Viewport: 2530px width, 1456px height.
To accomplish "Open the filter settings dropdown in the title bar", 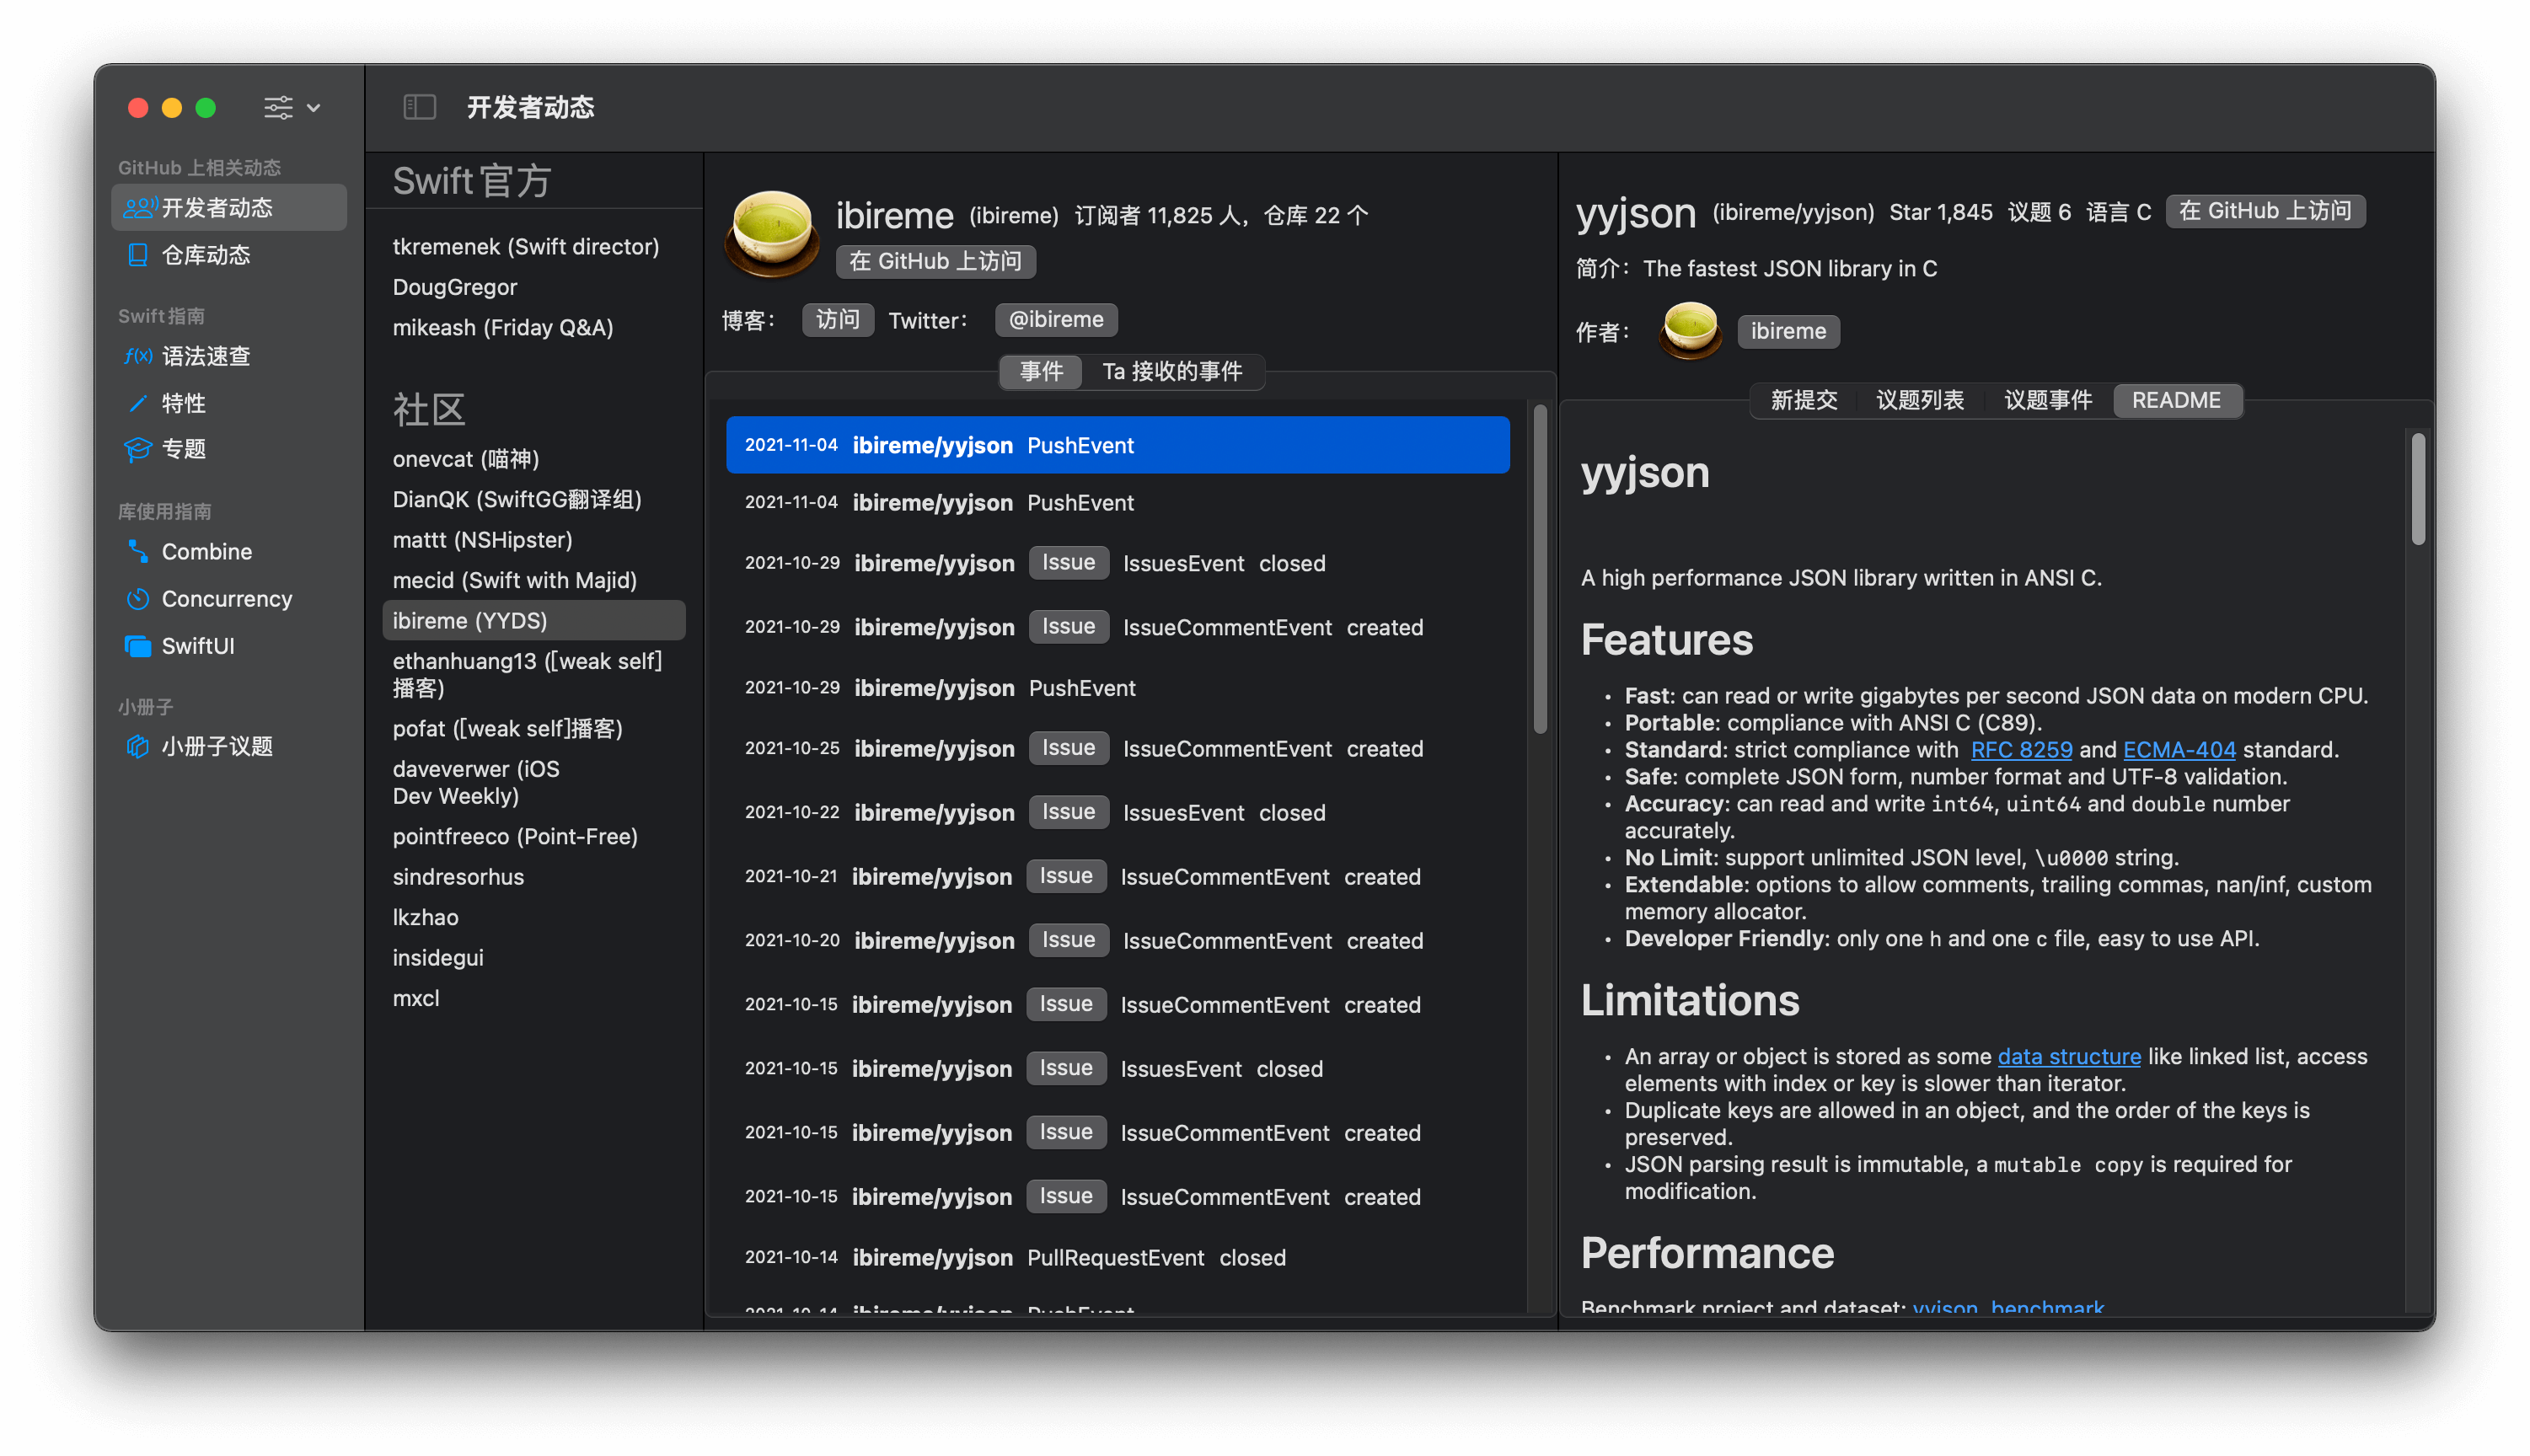I will pyautogui.click(x=291, y=107).
